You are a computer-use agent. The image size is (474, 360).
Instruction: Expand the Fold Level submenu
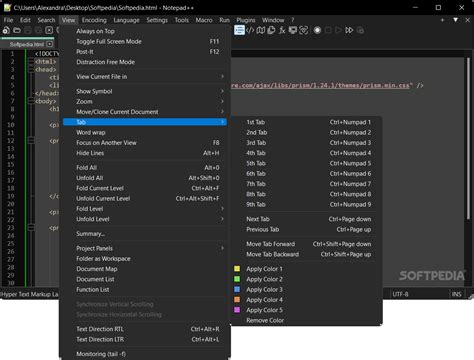tap(145, 209)
